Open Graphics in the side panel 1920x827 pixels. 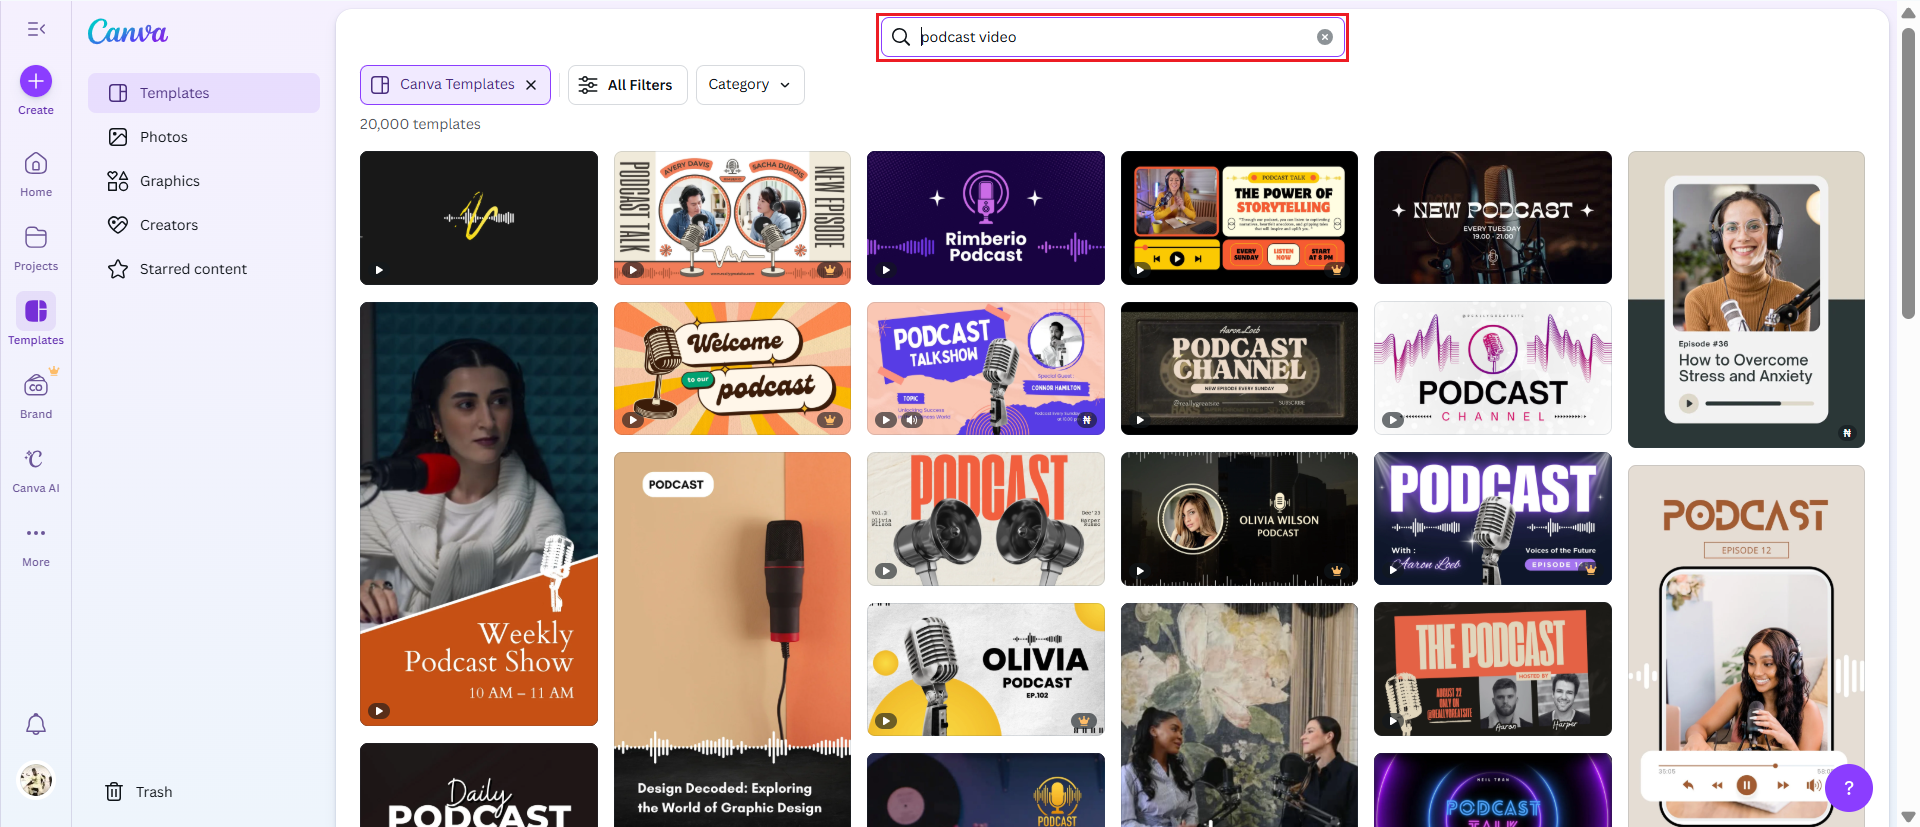[x=204, y=181]
